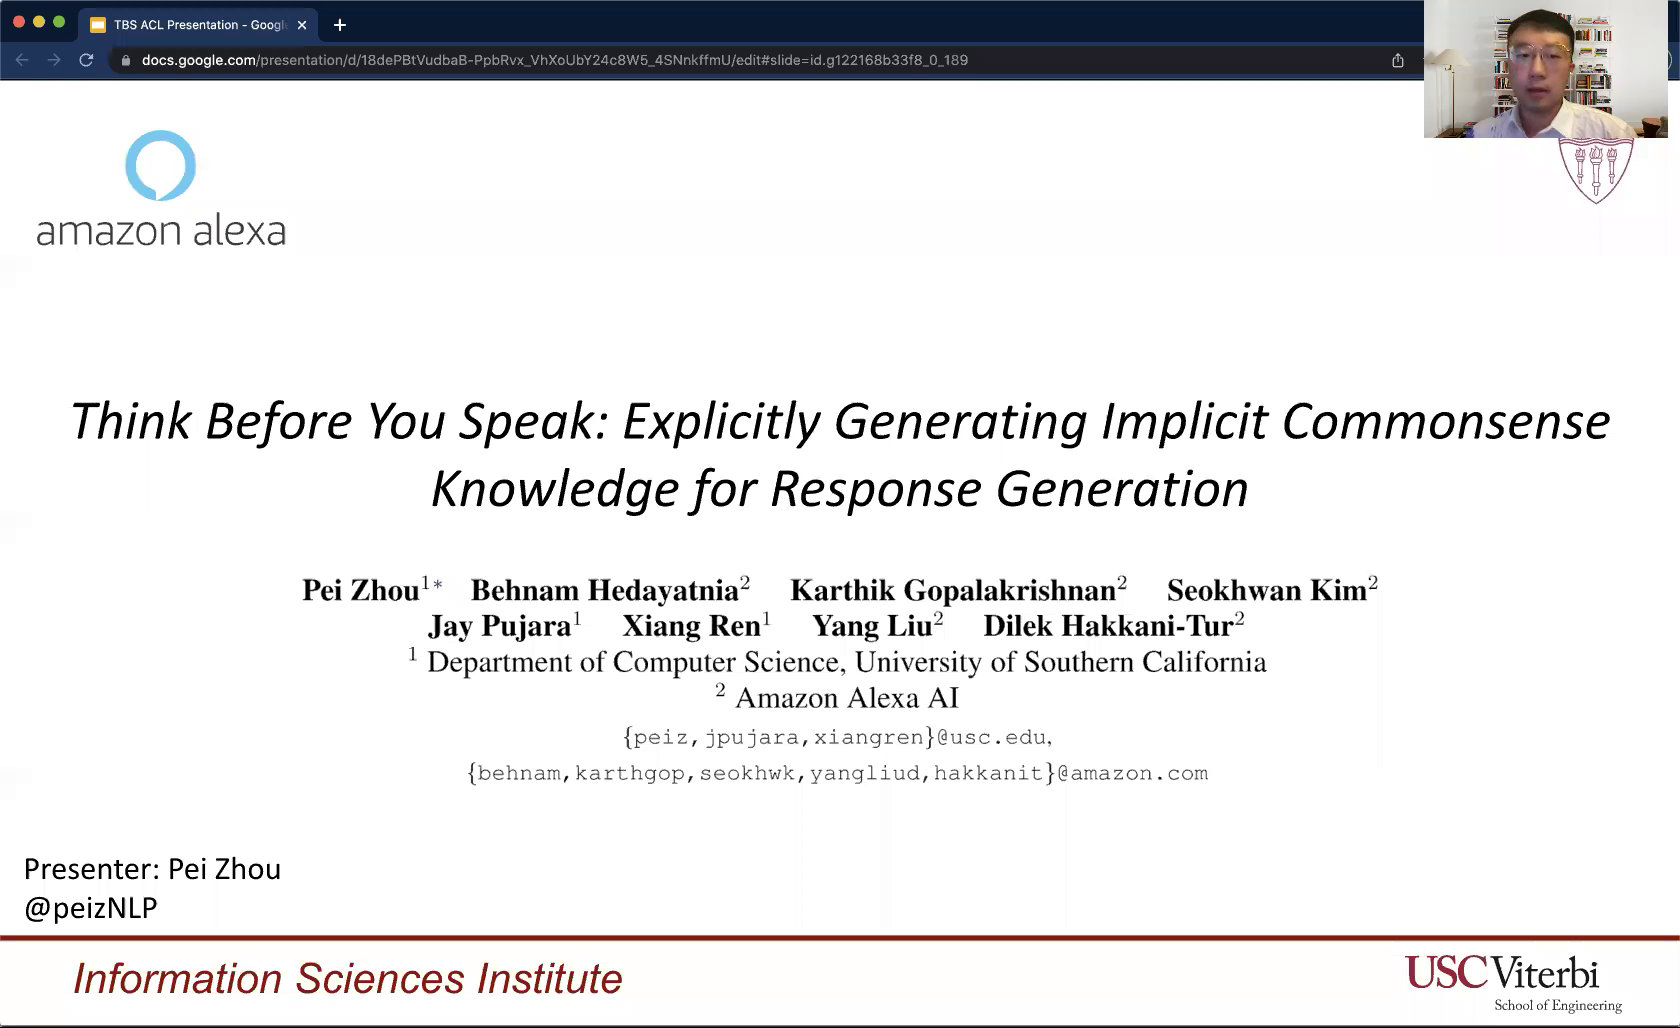Click the '@peizNLP' handle
This screenshot has width=1680, height=1028.
[90, 908]
